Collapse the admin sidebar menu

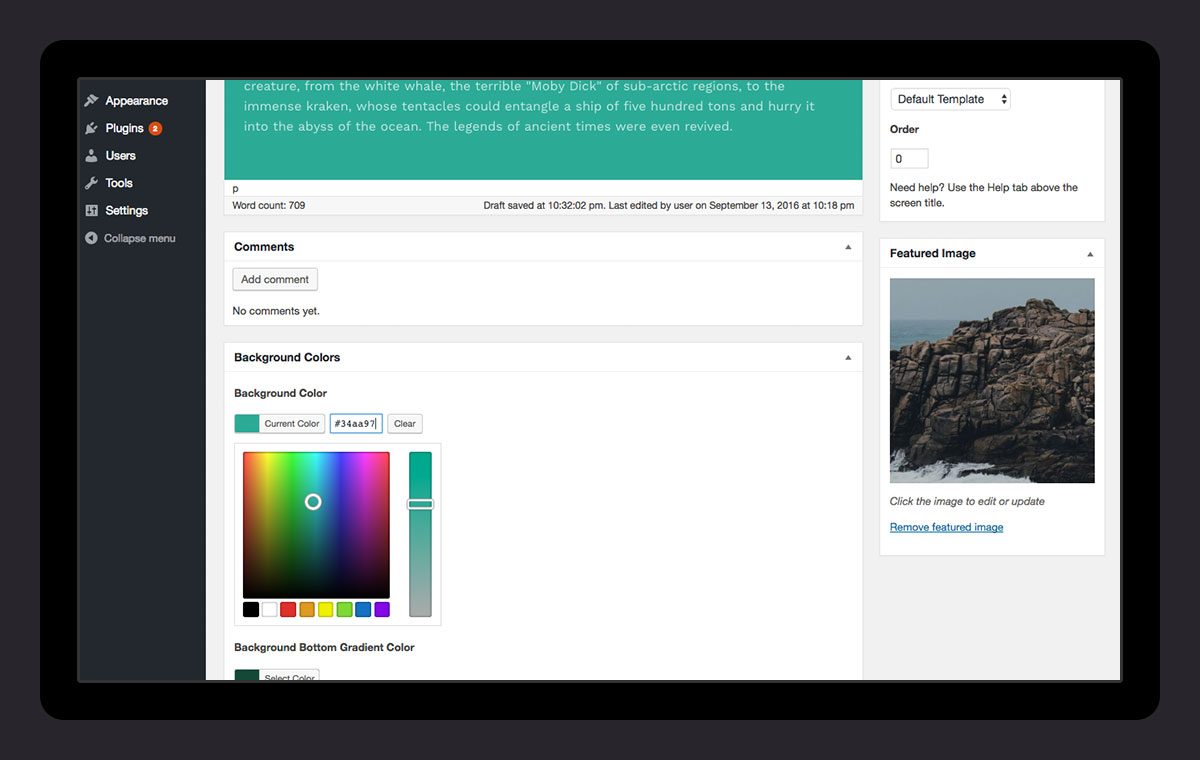(x=130, y=238)
